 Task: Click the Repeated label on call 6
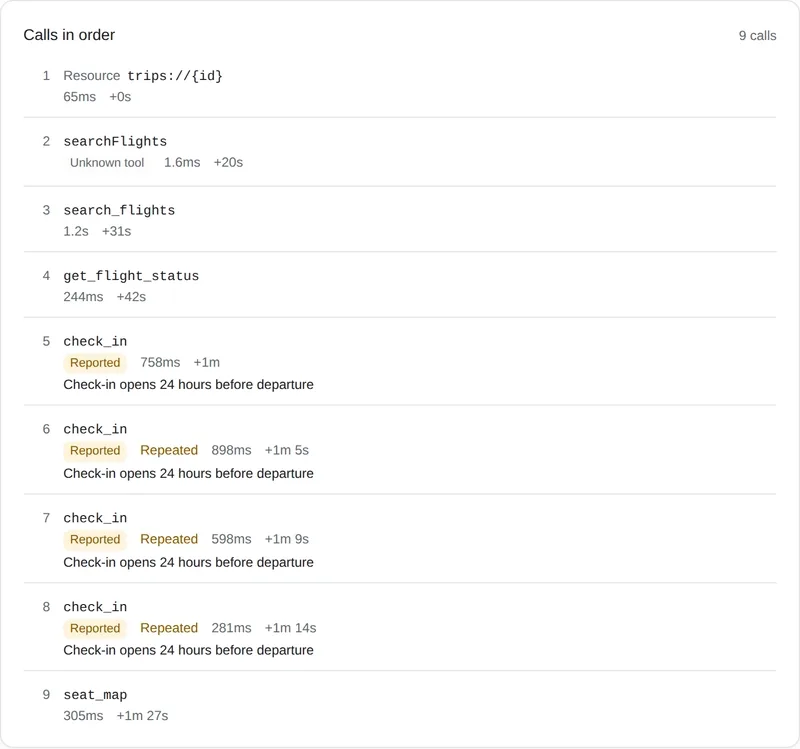click(169, 451)
